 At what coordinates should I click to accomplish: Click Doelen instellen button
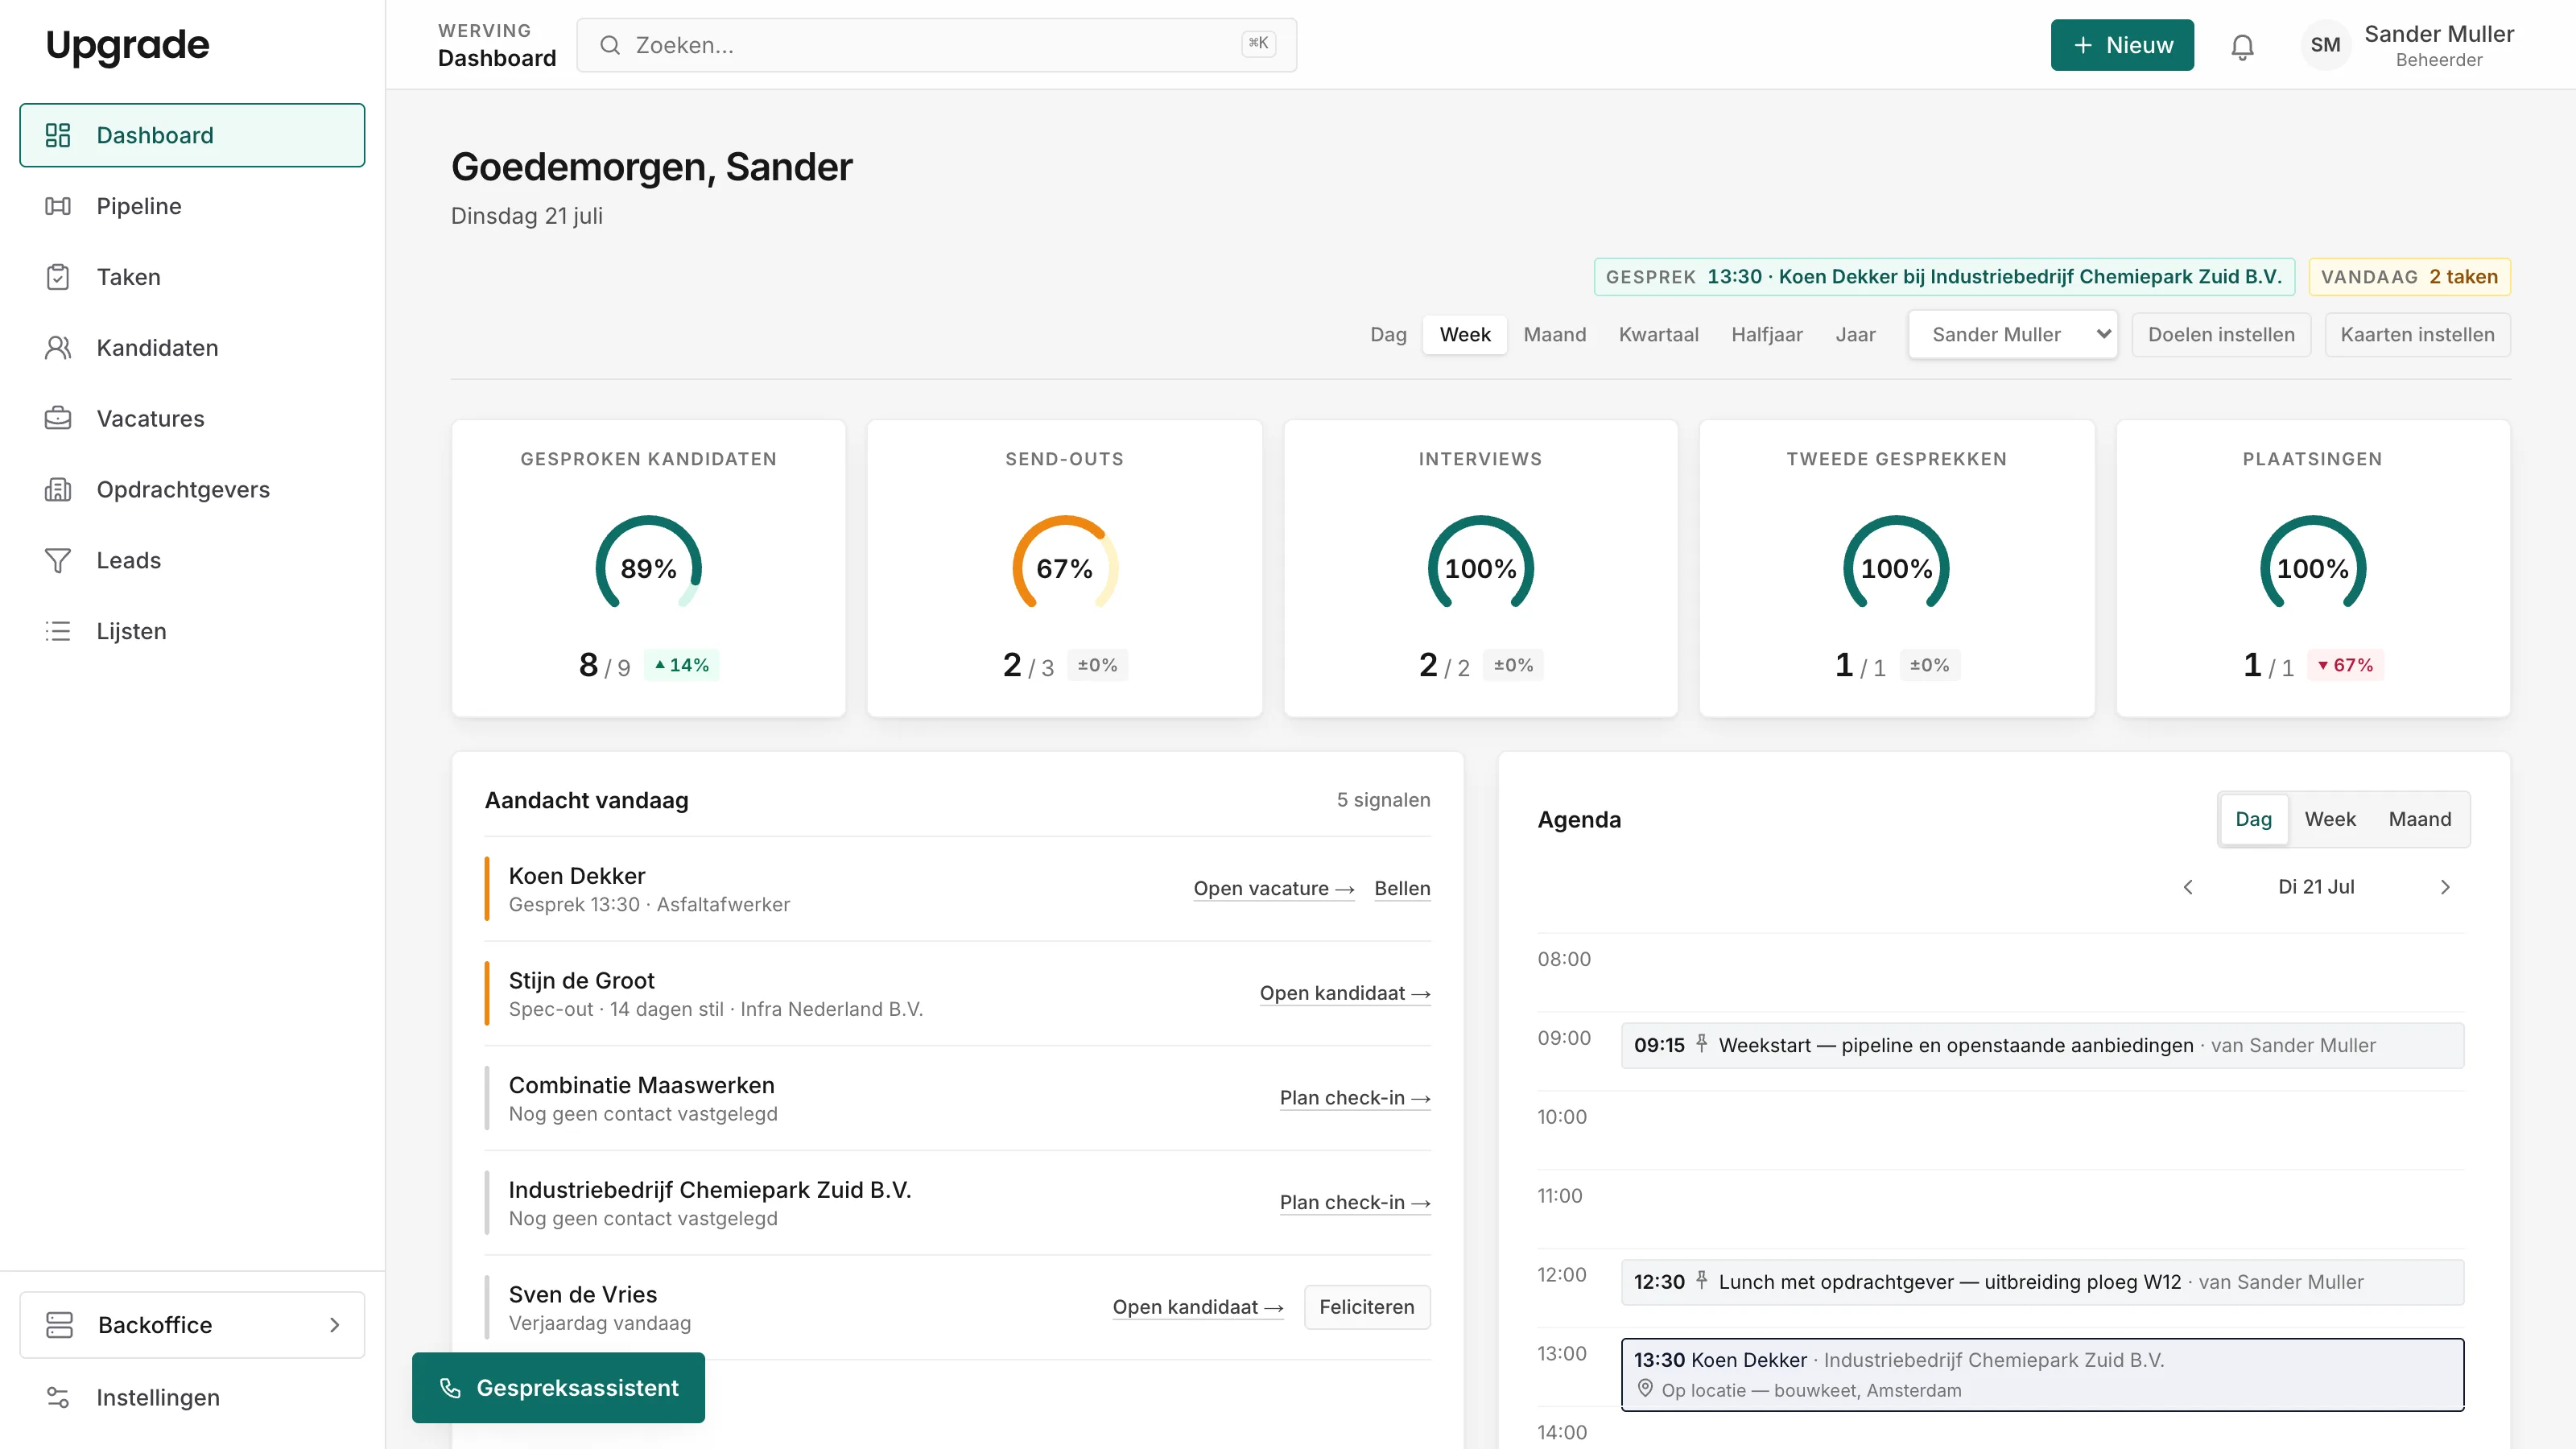click(2221, 334)
